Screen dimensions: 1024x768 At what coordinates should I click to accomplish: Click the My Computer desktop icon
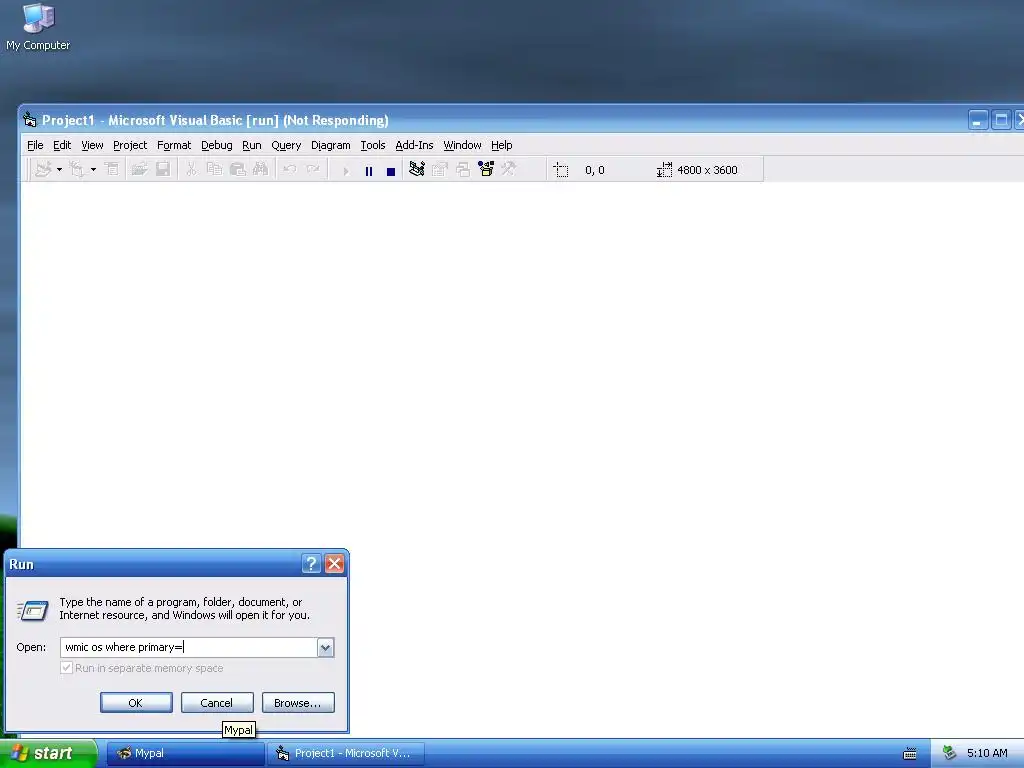38,27
